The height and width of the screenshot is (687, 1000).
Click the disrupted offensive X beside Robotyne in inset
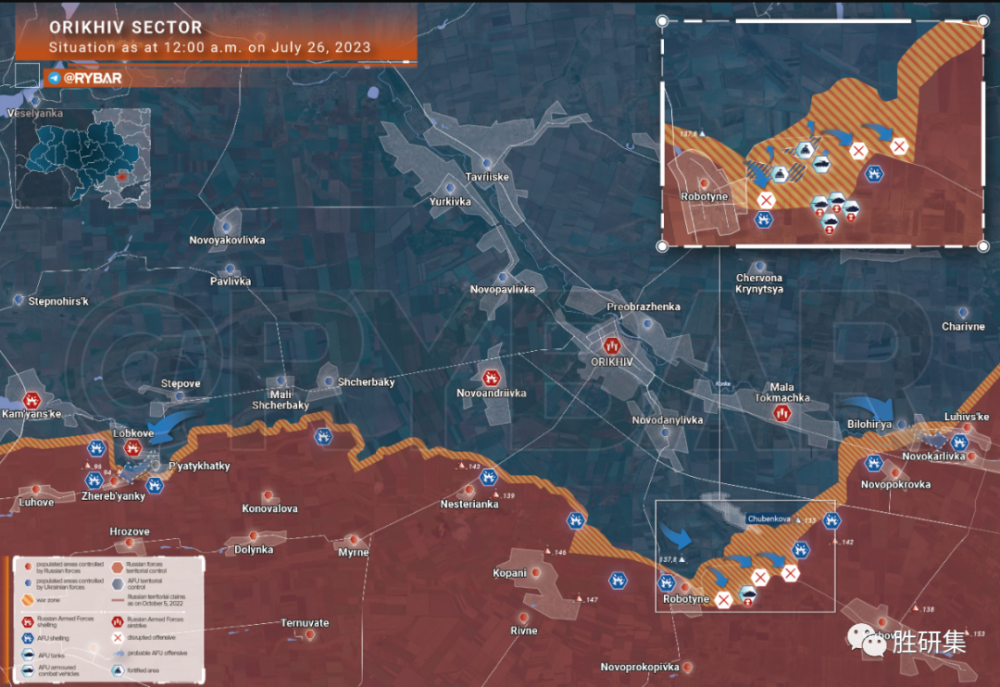pos(766,200)
